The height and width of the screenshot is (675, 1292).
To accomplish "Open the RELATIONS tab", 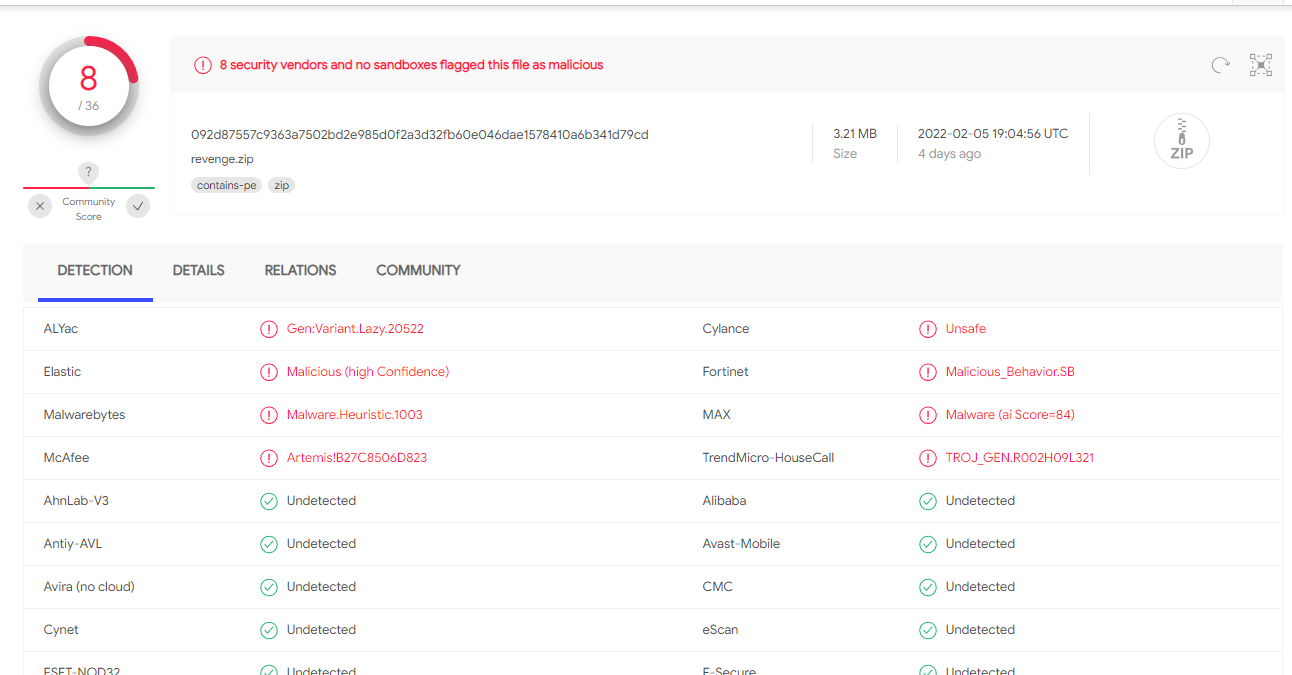I will pos(300,271).
